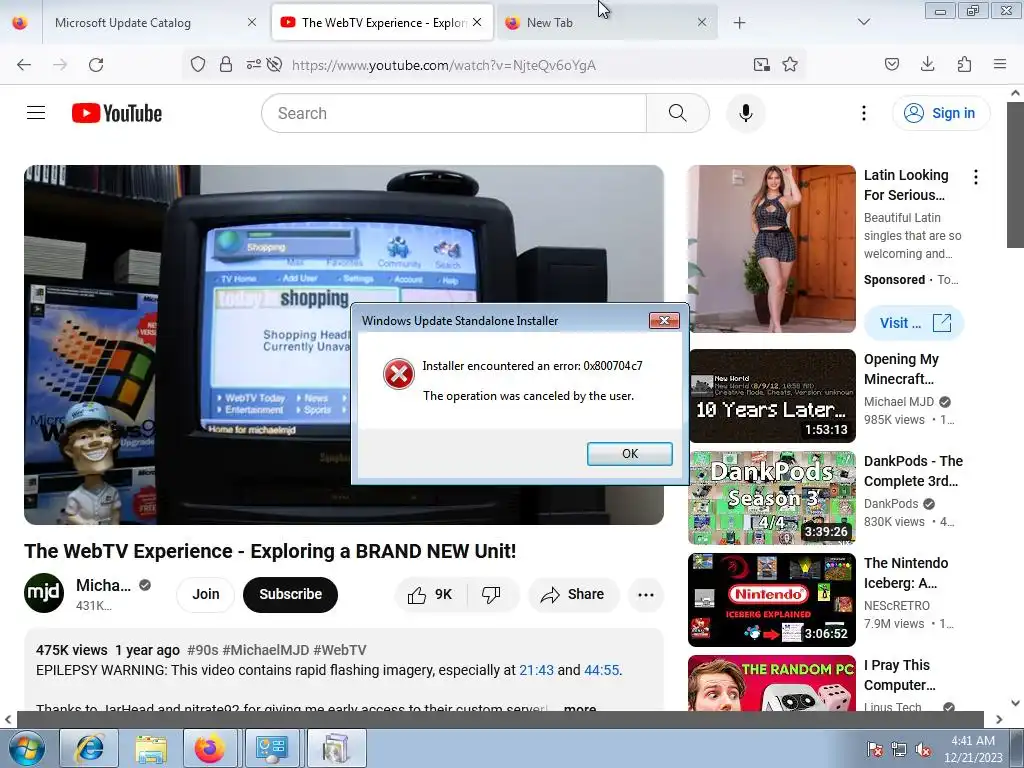Open I Pray This Computer video title
The width and height of the screenshot is (1024, 768).
tap(900, 675)
